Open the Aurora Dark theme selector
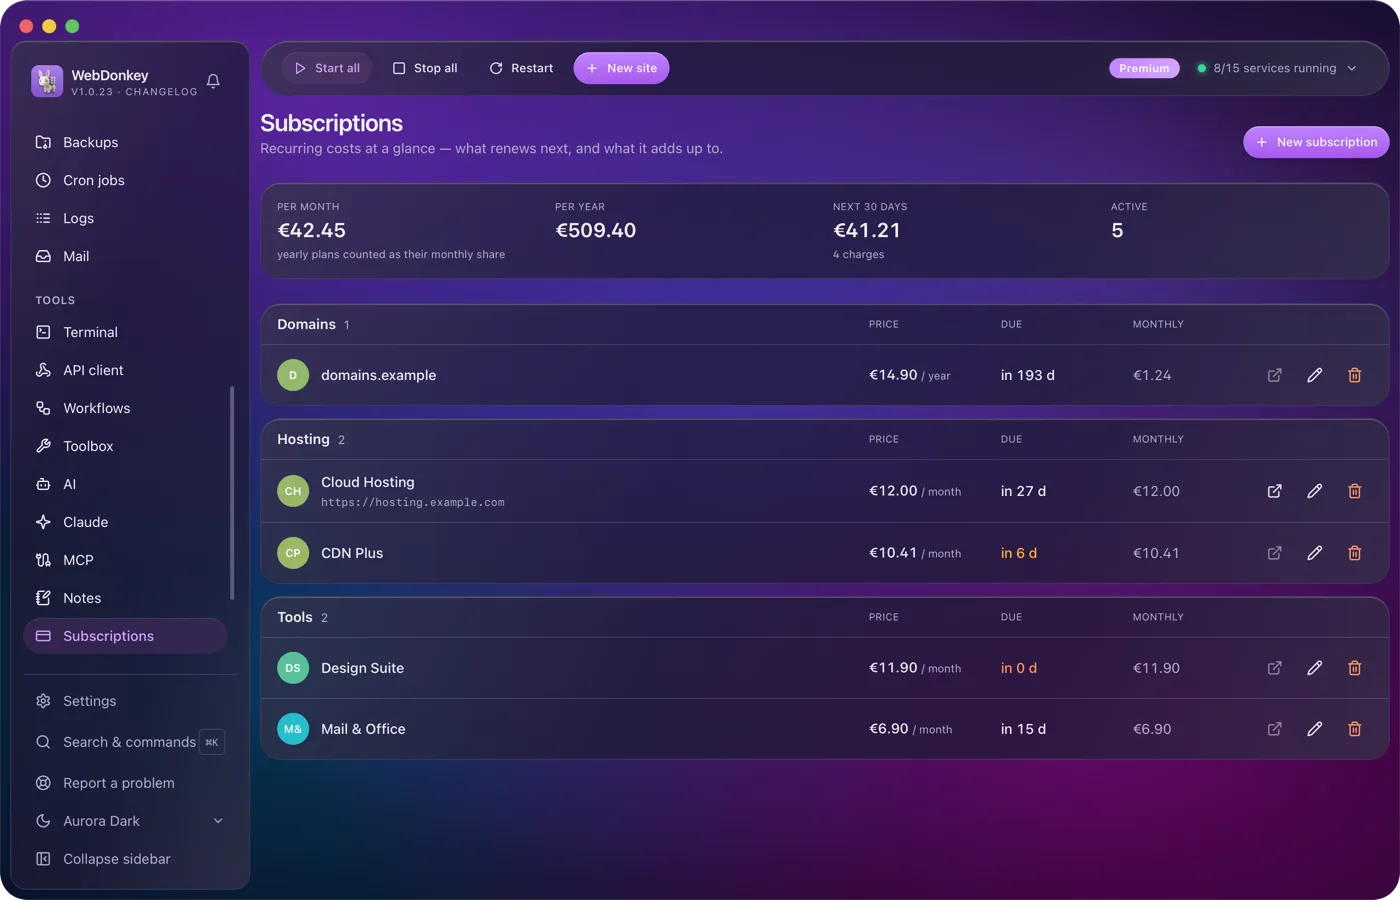Viewport: 1400px width, 900px height. coord(129,821)
